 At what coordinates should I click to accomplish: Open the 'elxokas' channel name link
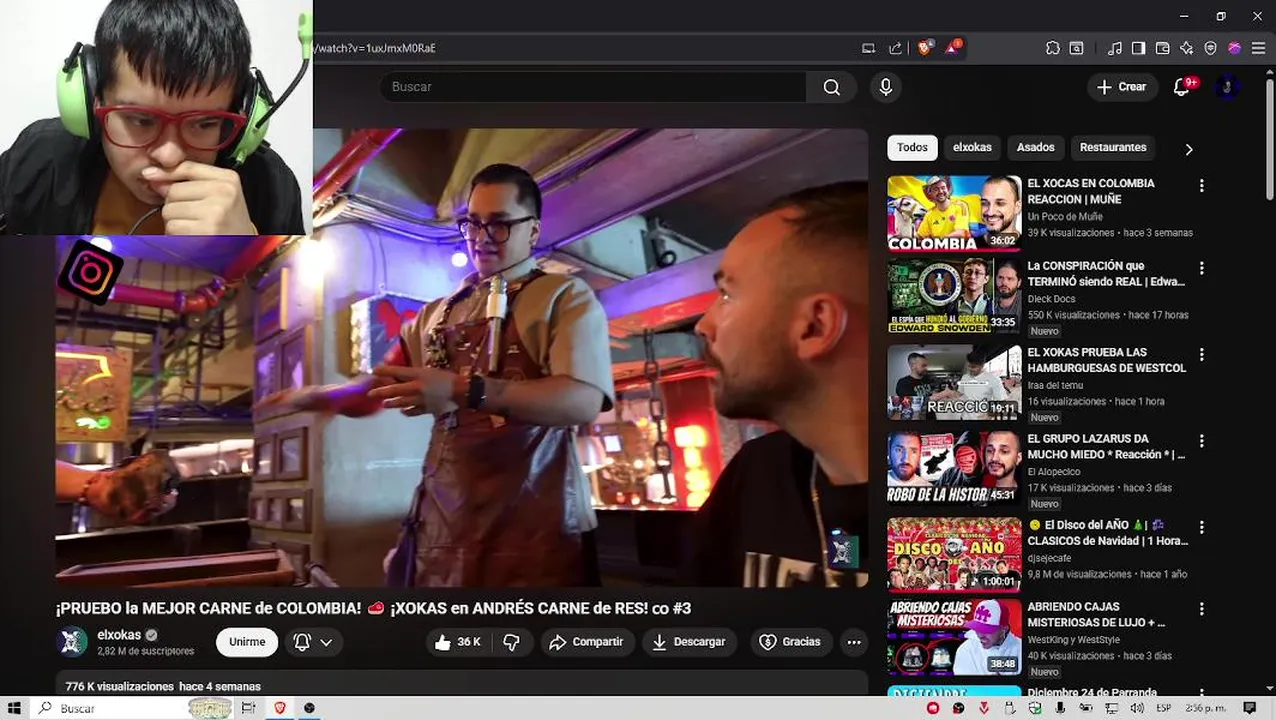119,635
